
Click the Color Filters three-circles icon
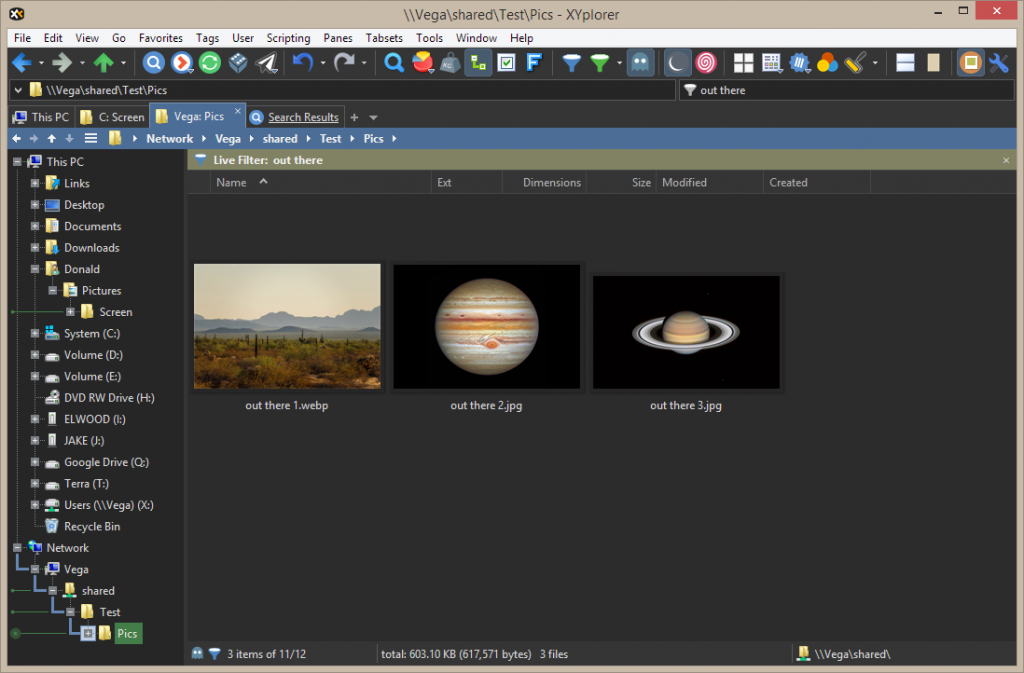tap(827, 63)
